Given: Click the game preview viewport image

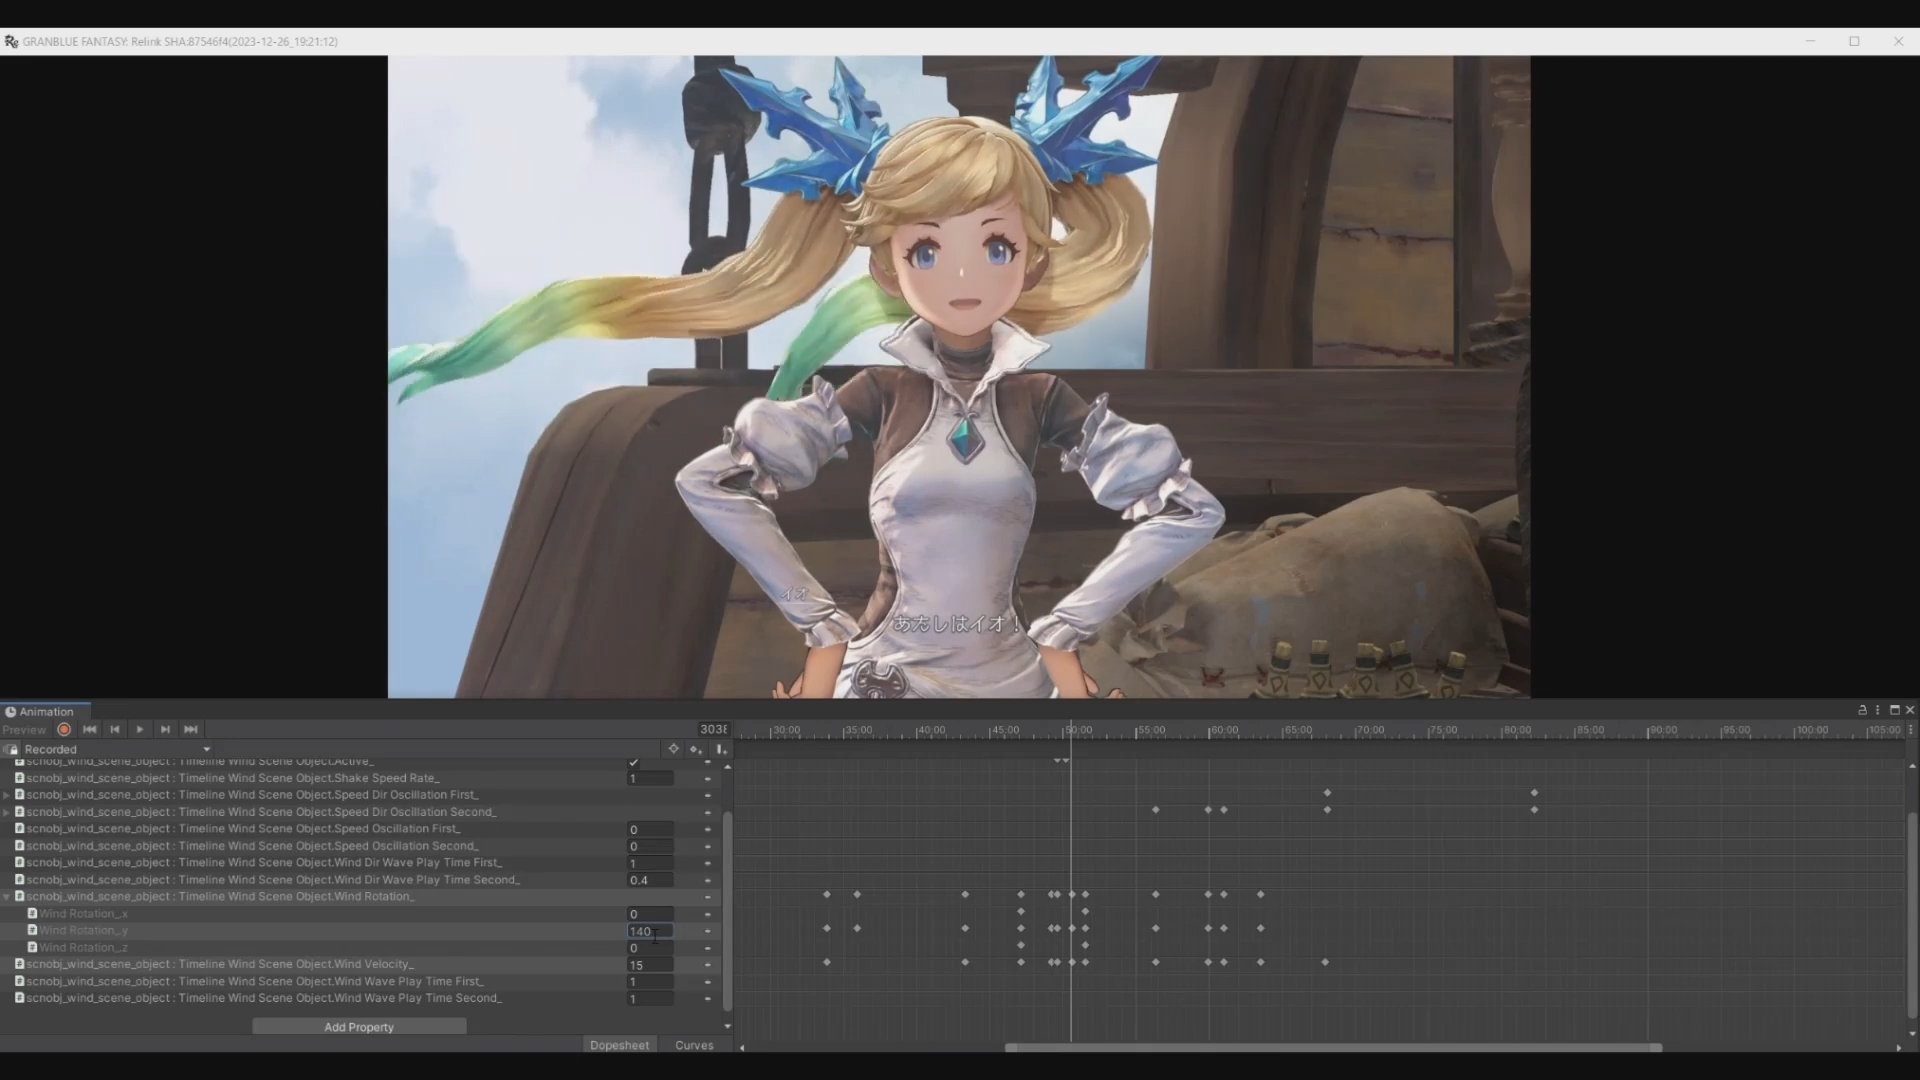Looking at the screenshot, I should click(x=959, y=376).
